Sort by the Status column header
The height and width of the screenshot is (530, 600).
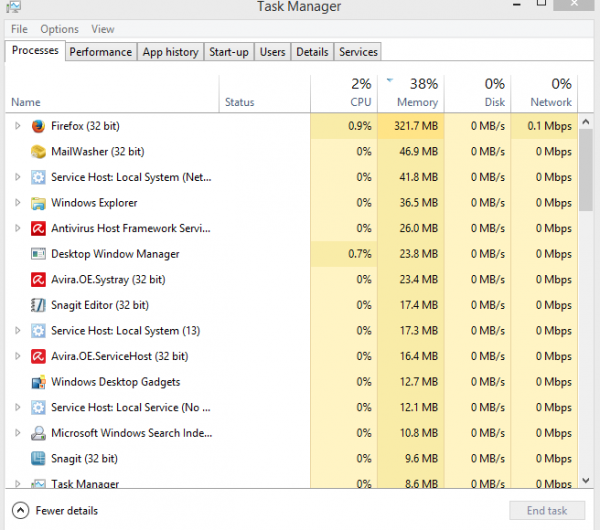click(264, 94)
